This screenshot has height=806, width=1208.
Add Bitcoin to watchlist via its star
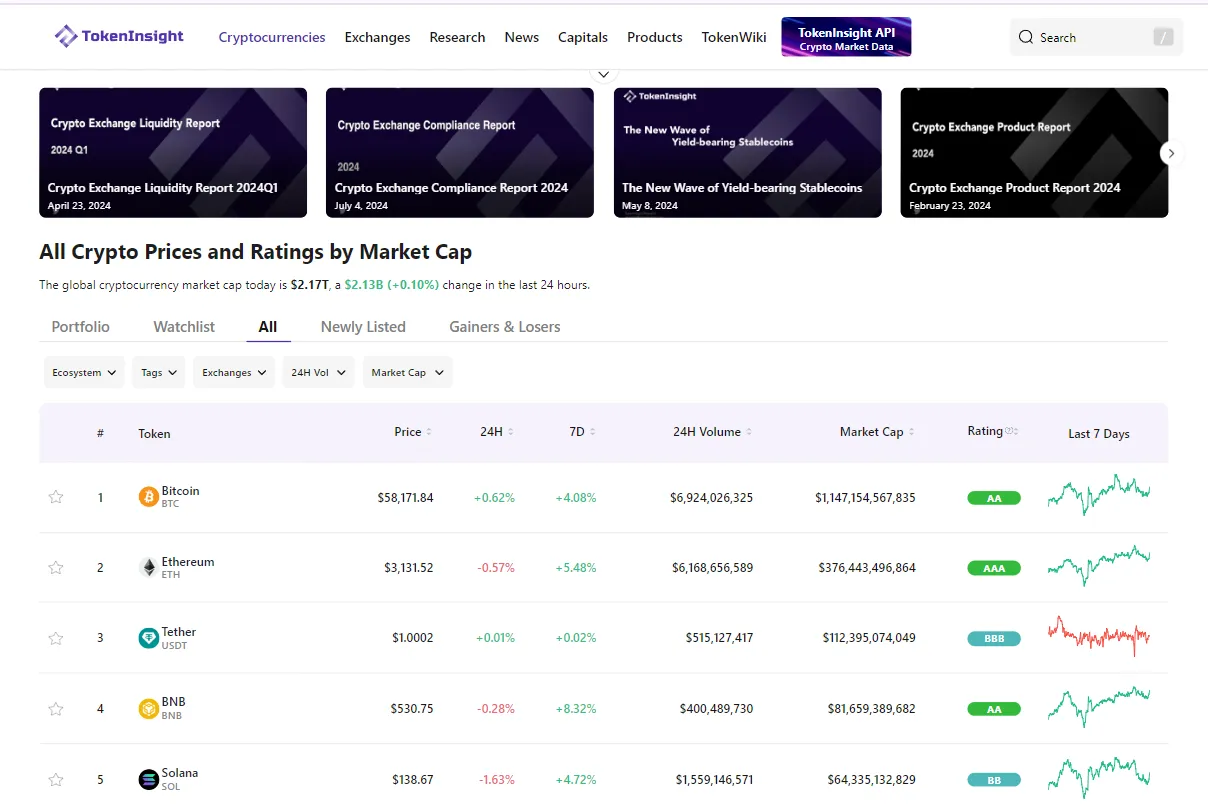pos(56,497)
